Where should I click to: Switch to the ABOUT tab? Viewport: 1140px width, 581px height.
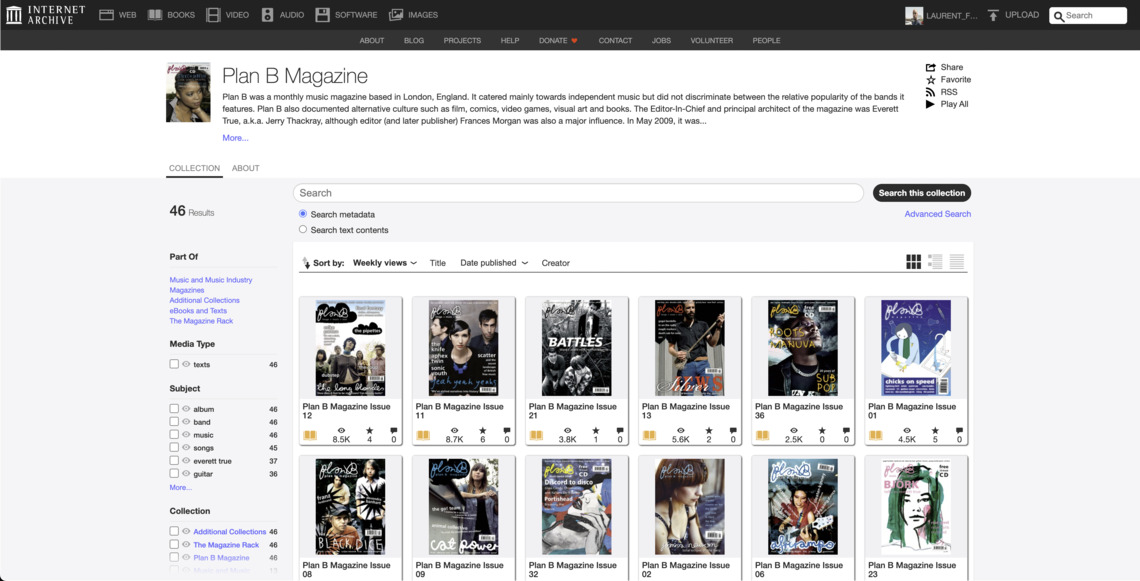pos(246,168)
